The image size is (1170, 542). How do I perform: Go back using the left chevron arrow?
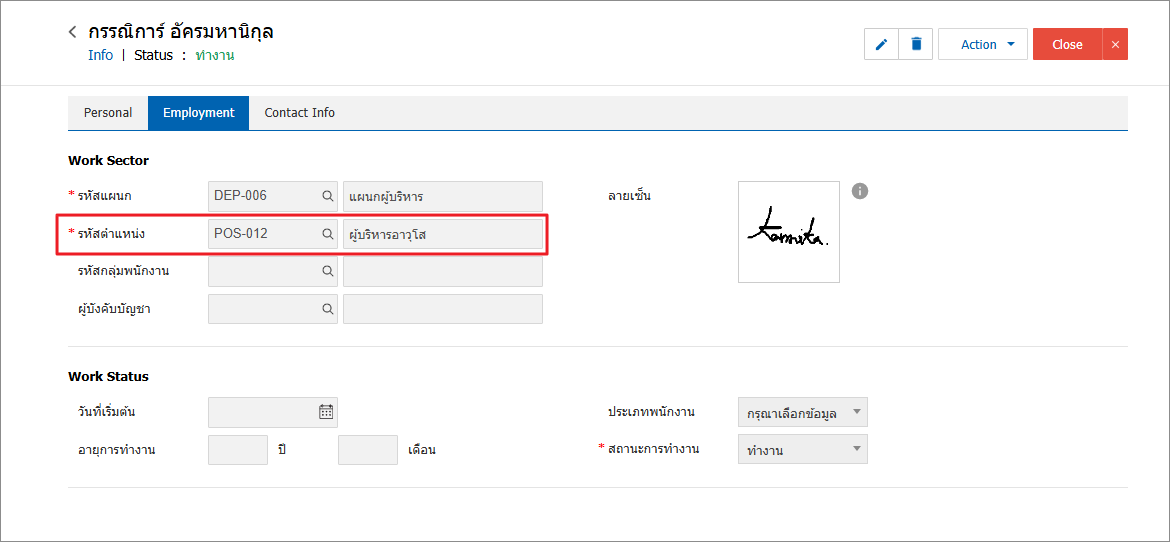[x=73, y=32]
